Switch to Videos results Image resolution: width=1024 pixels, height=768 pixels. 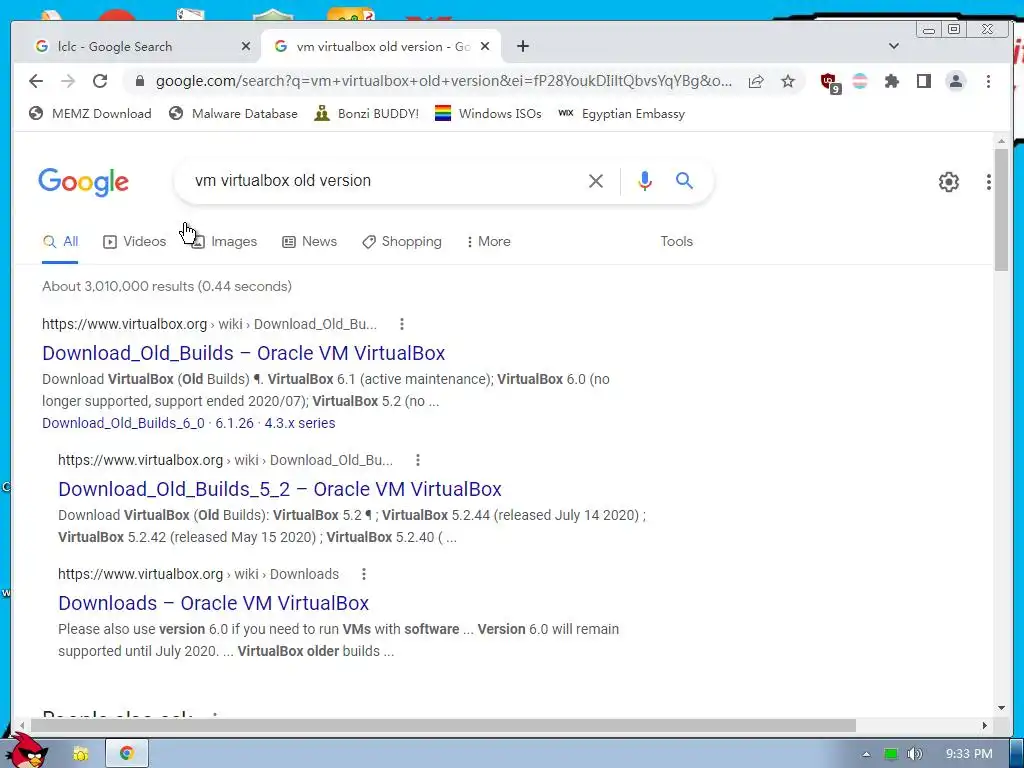tap(135, 242)
